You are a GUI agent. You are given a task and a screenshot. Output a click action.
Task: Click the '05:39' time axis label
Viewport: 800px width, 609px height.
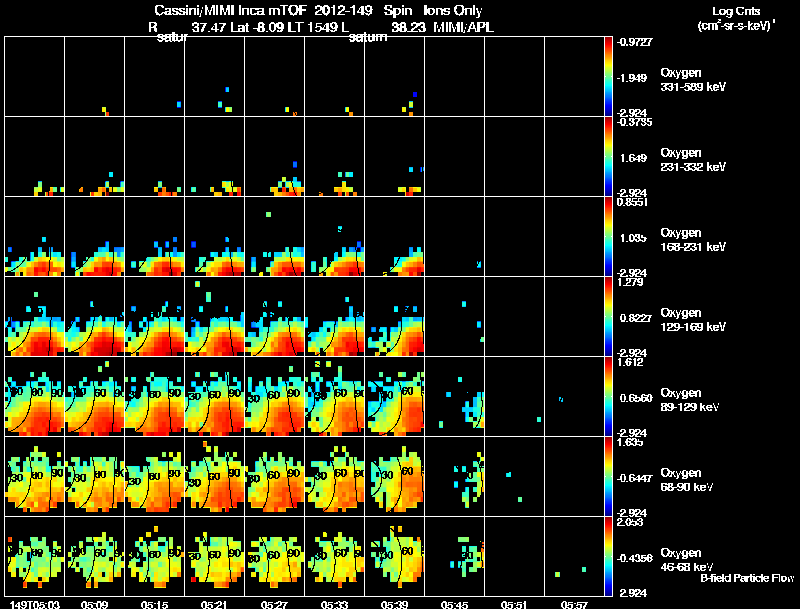coord(394,605)
